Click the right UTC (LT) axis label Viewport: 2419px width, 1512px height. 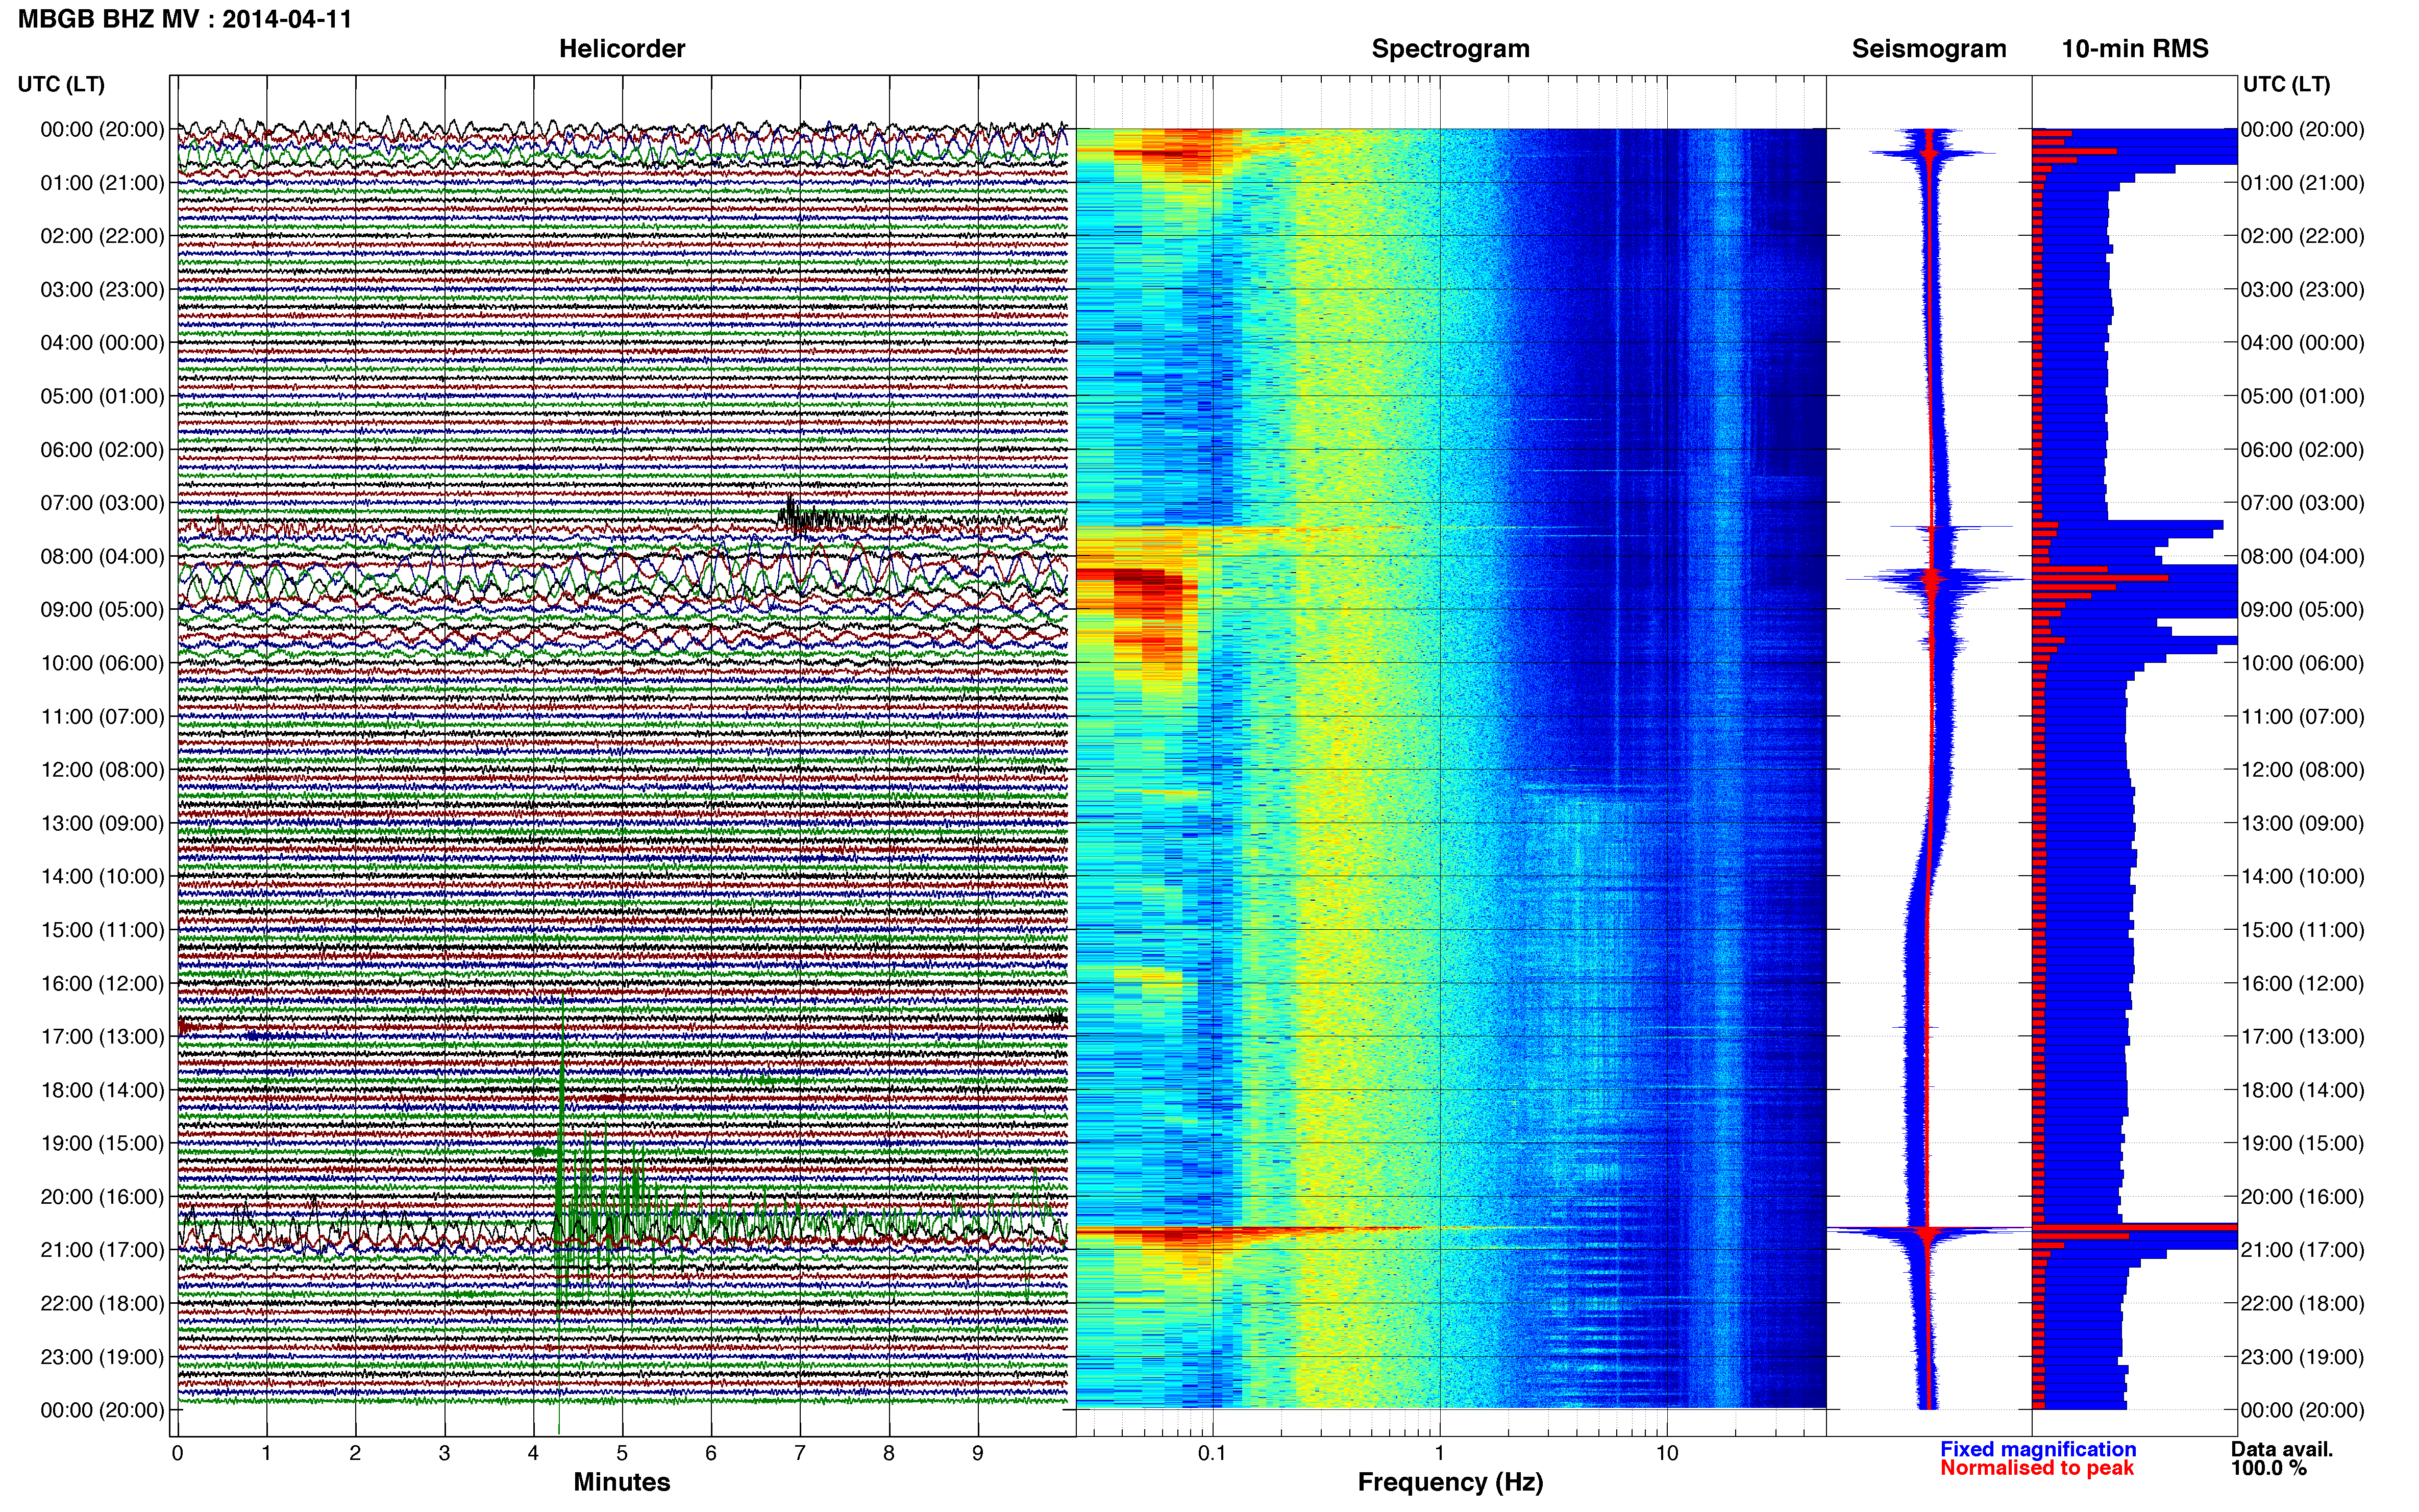point(2286,84)
